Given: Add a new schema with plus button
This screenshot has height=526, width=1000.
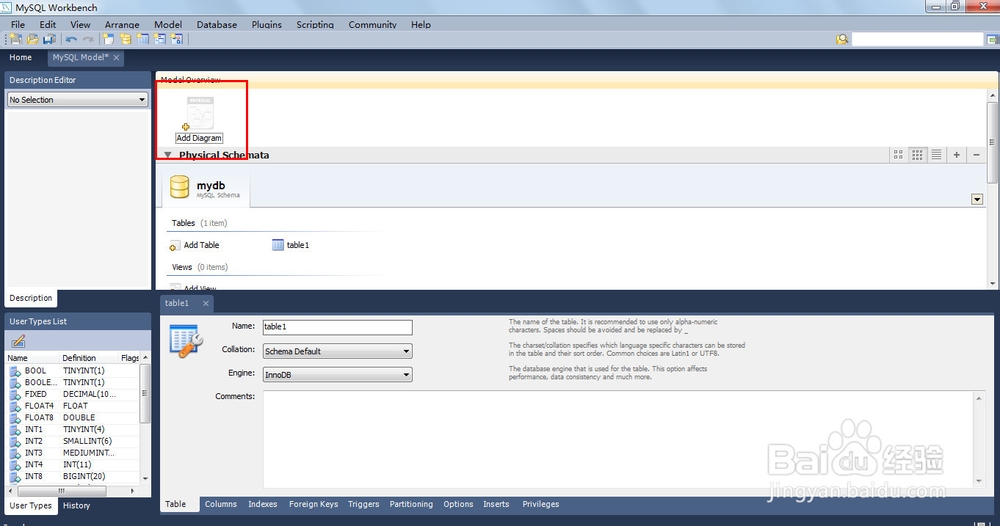Looking at the screenshot, I should [957, 155].
